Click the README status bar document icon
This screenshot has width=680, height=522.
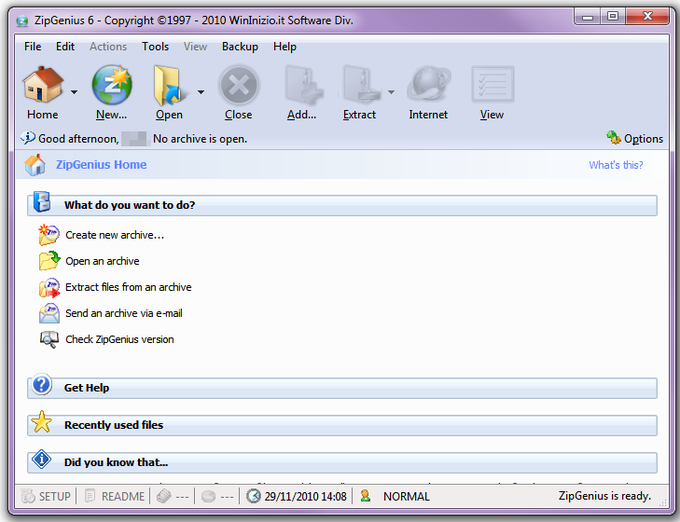[x=90, y=496]
